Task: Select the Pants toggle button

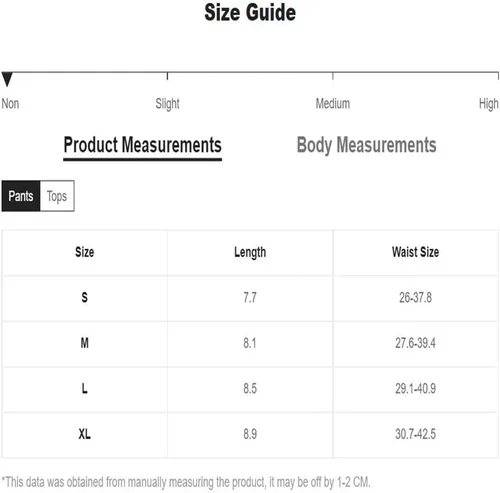Action: tap(21, 196)
